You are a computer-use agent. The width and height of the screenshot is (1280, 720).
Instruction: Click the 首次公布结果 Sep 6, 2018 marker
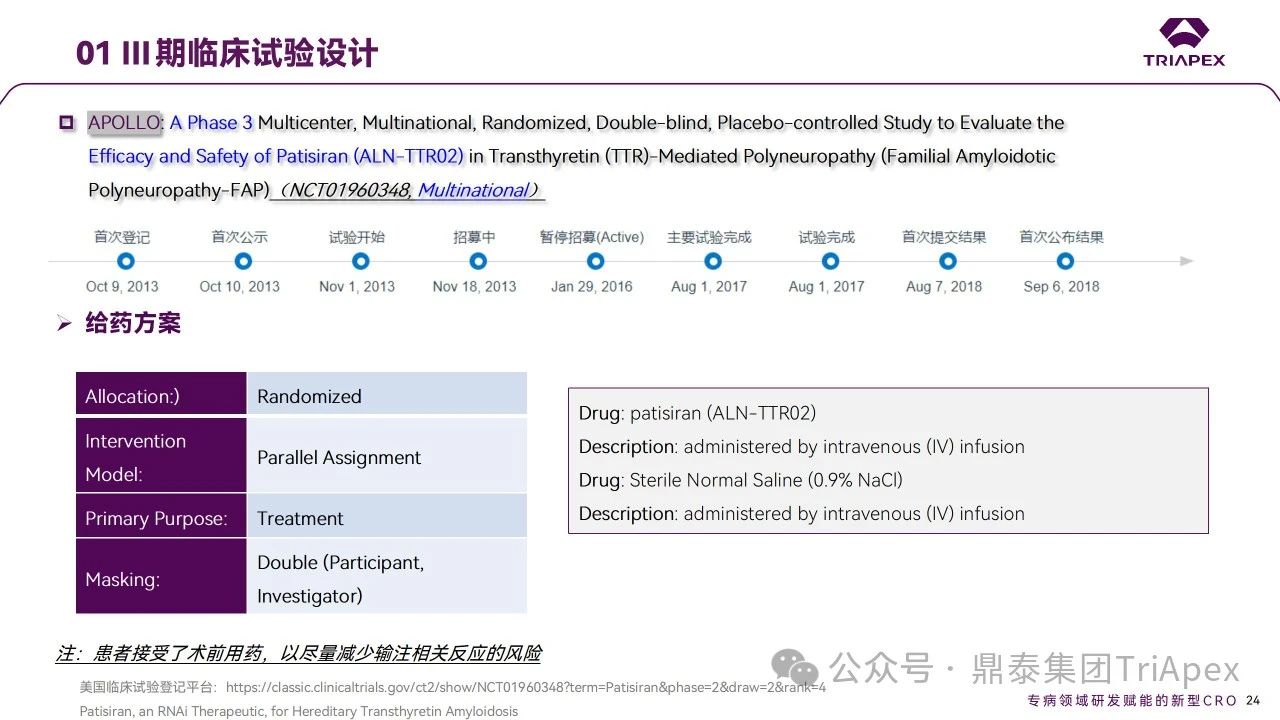[x=1065, y=261]
